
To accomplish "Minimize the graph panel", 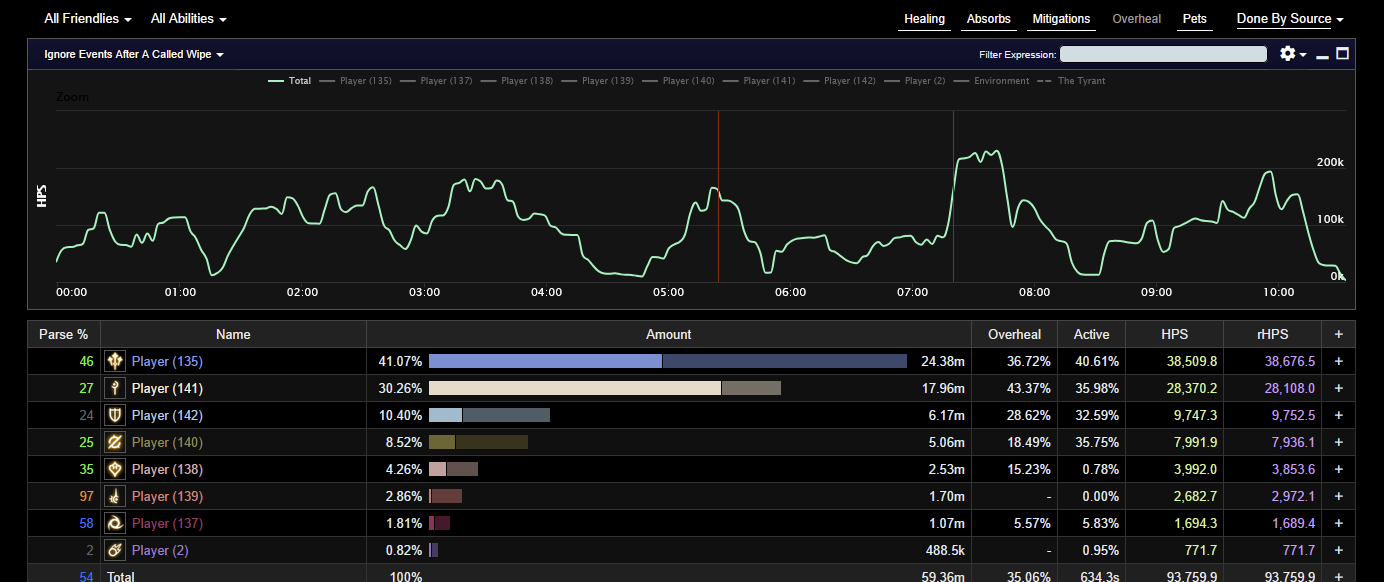I will 1322,55.
